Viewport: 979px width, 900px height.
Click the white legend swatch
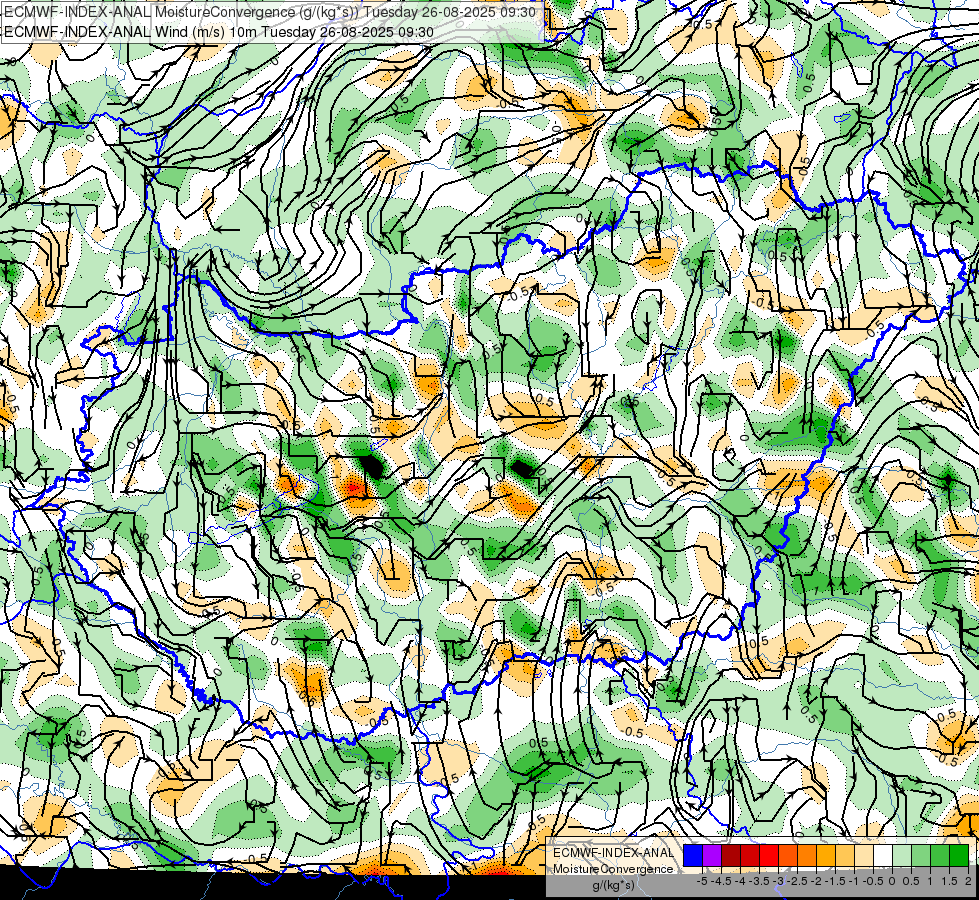[883, 856]
